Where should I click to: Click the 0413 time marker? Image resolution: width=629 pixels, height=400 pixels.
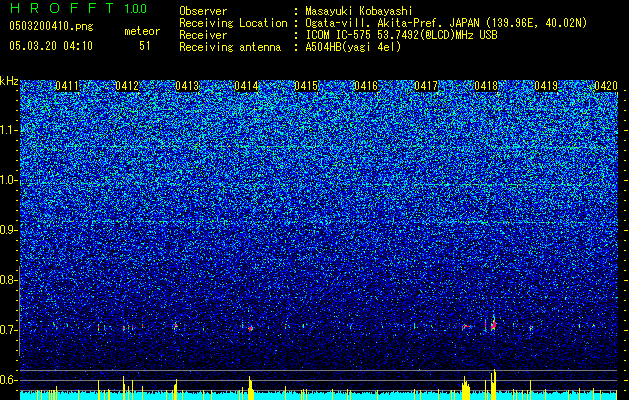187,86
